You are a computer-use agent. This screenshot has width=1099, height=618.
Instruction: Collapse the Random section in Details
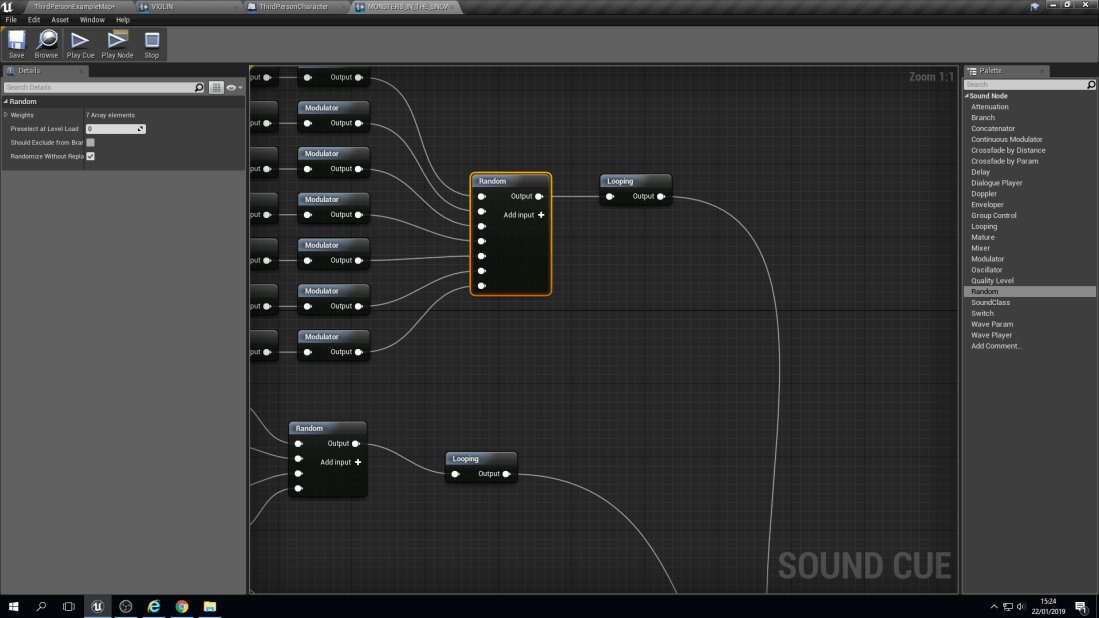(x=6, y=101)
